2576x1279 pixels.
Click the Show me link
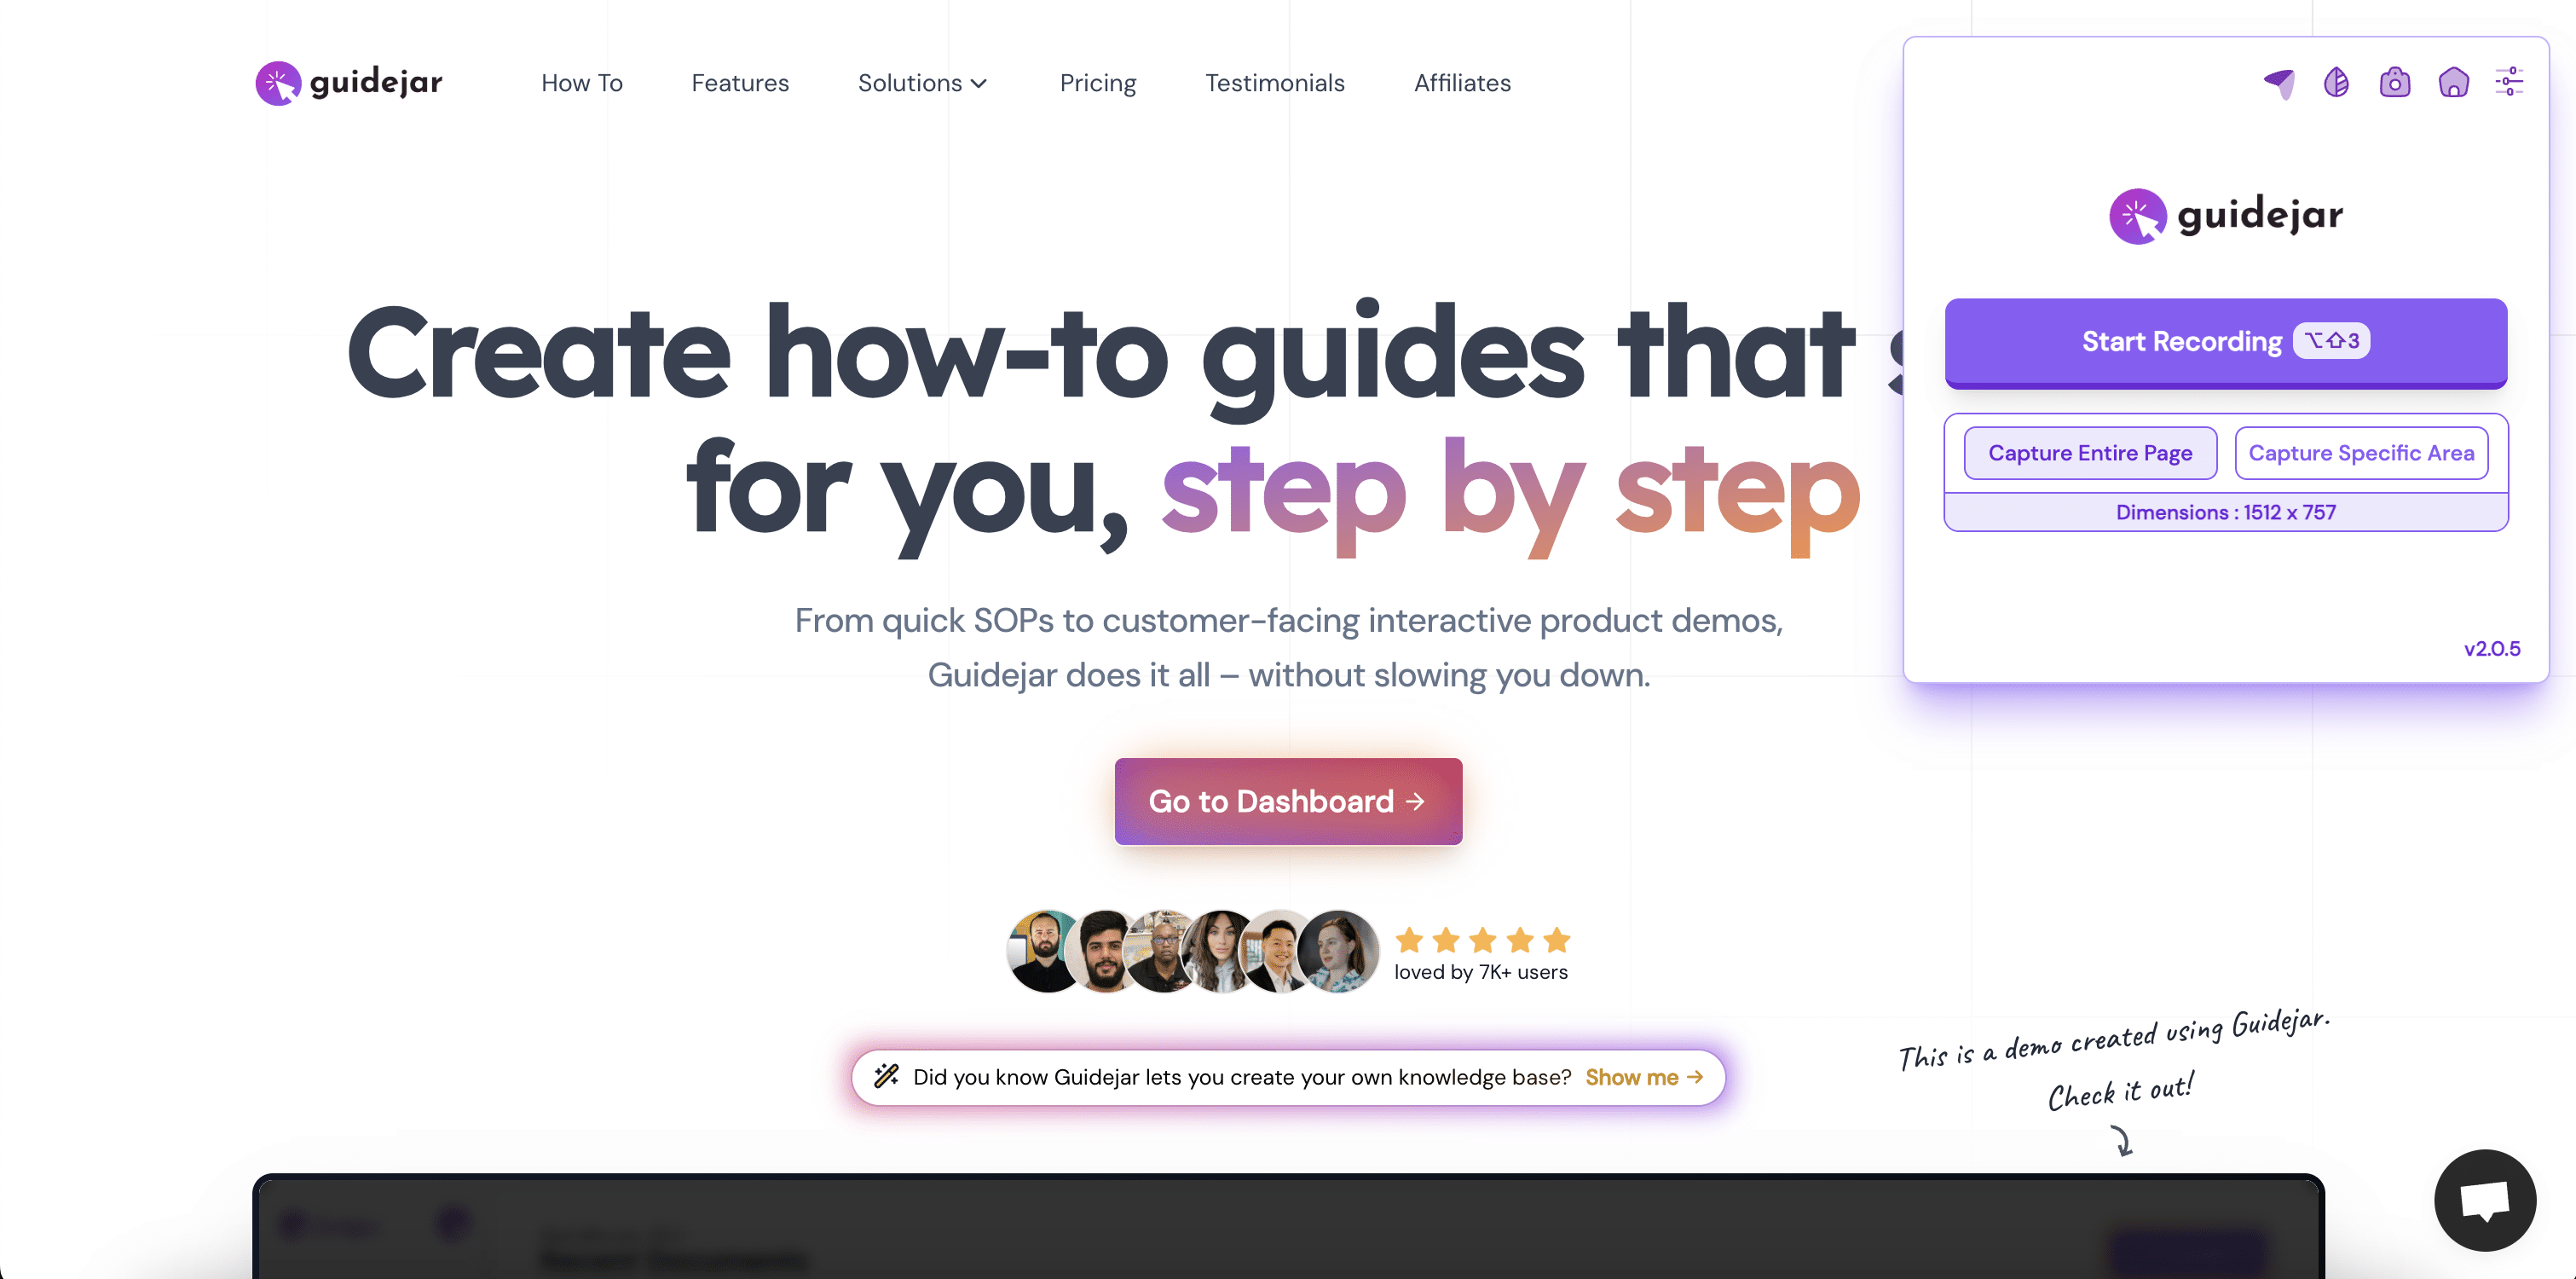(x=1644, y=1077)
